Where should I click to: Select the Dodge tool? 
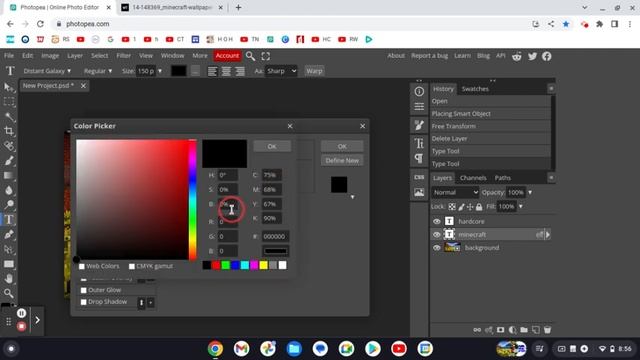click(x=9, y=205)
